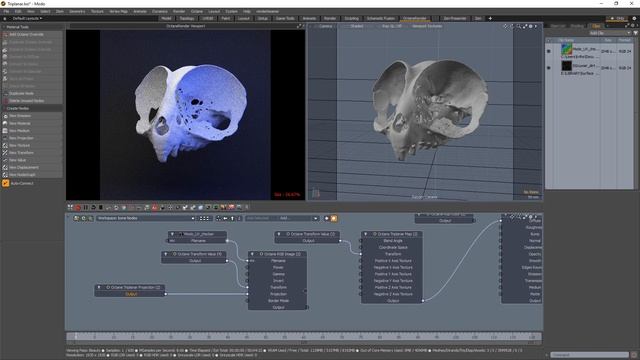The width and height of the screenshot is (640, 360).
Task: Click Positive X Axis Texture input port
Action: coord(360,261)
